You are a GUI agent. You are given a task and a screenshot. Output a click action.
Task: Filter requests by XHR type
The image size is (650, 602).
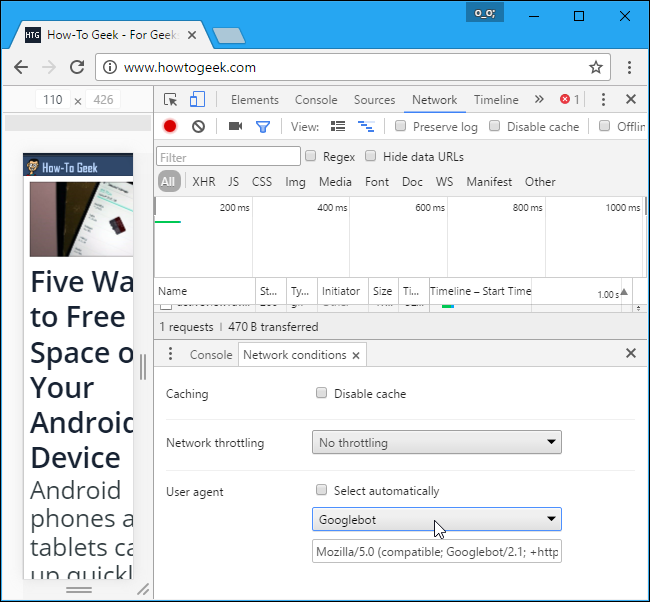[204, 182]
